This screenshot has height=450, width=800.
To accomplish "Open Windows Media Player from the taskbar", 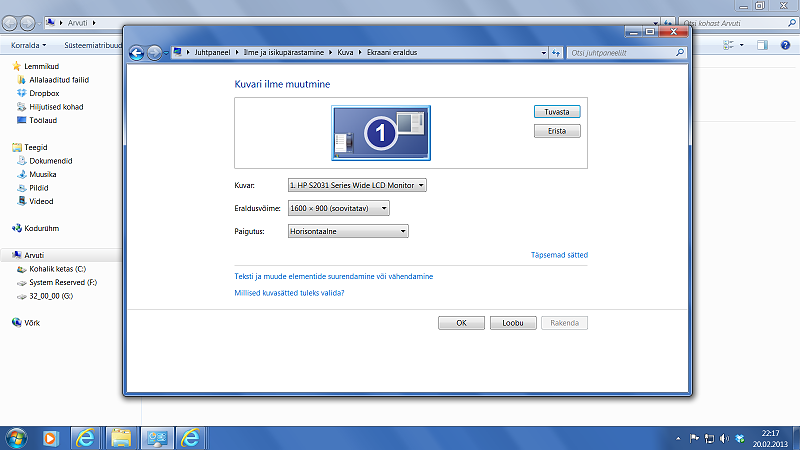I will tap(51, 437).
